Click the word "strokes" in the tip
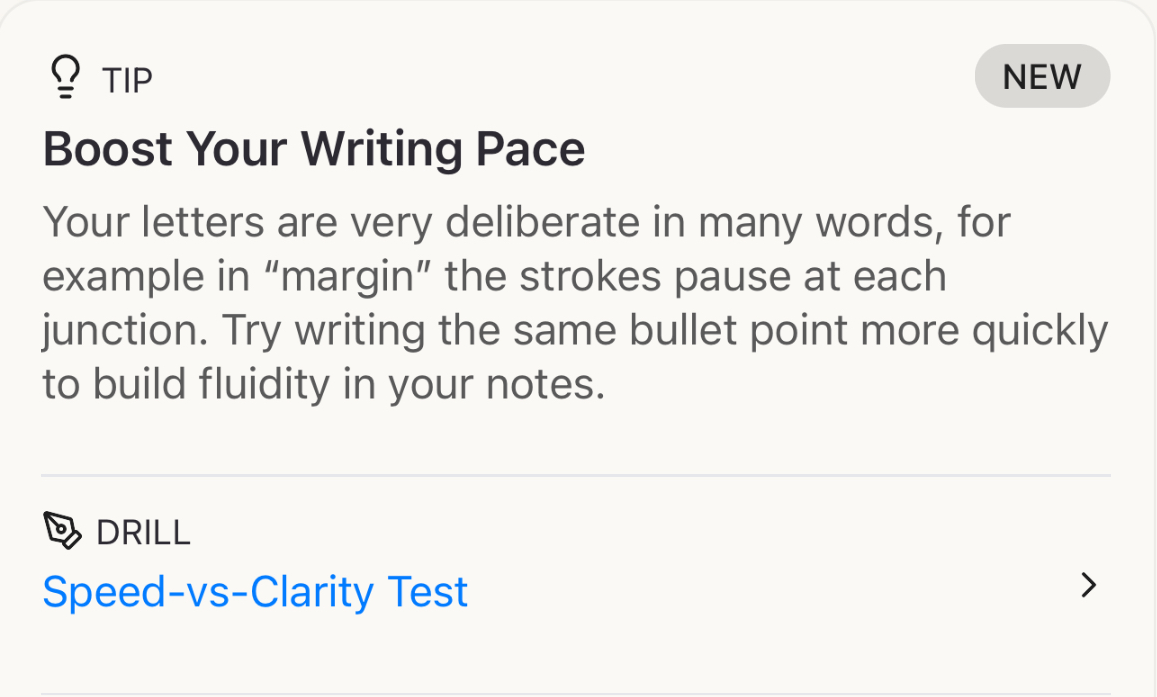The height and width of the screenshot is (697, 1157). point(574,277)
